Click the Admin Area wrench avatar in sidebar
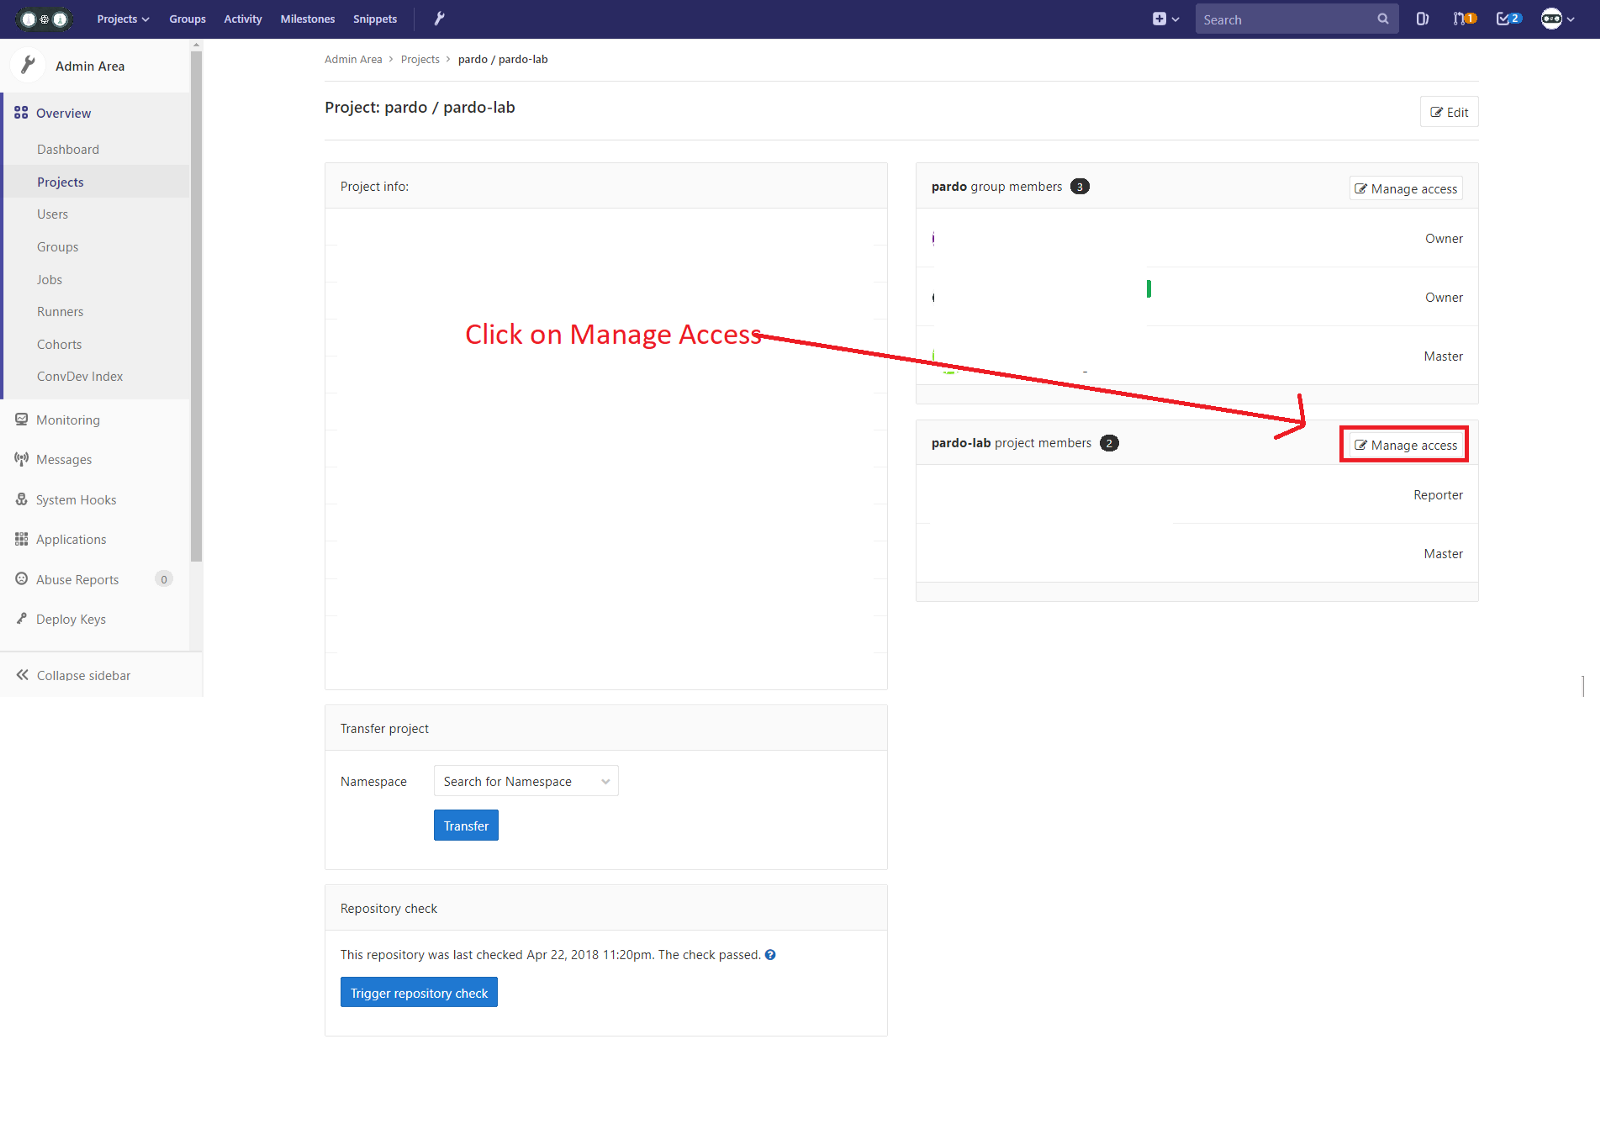This screenshot has width=1600, height=1144. pos(28,65)
